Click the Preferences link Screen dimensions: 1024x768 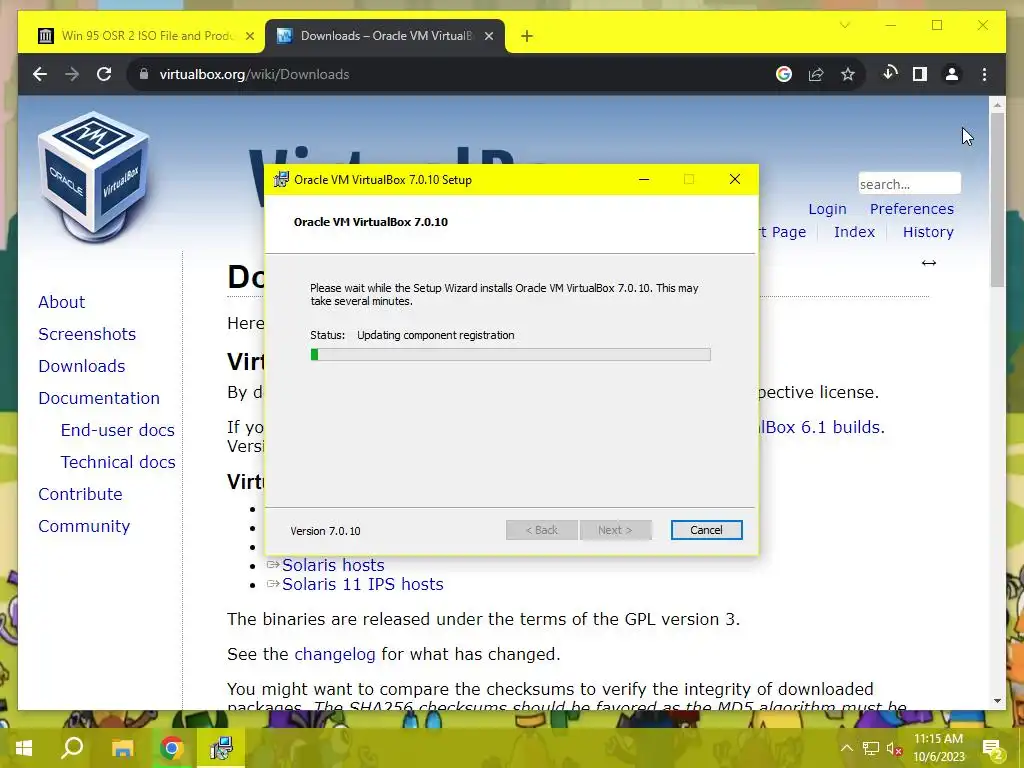click(x=912, y=209)
